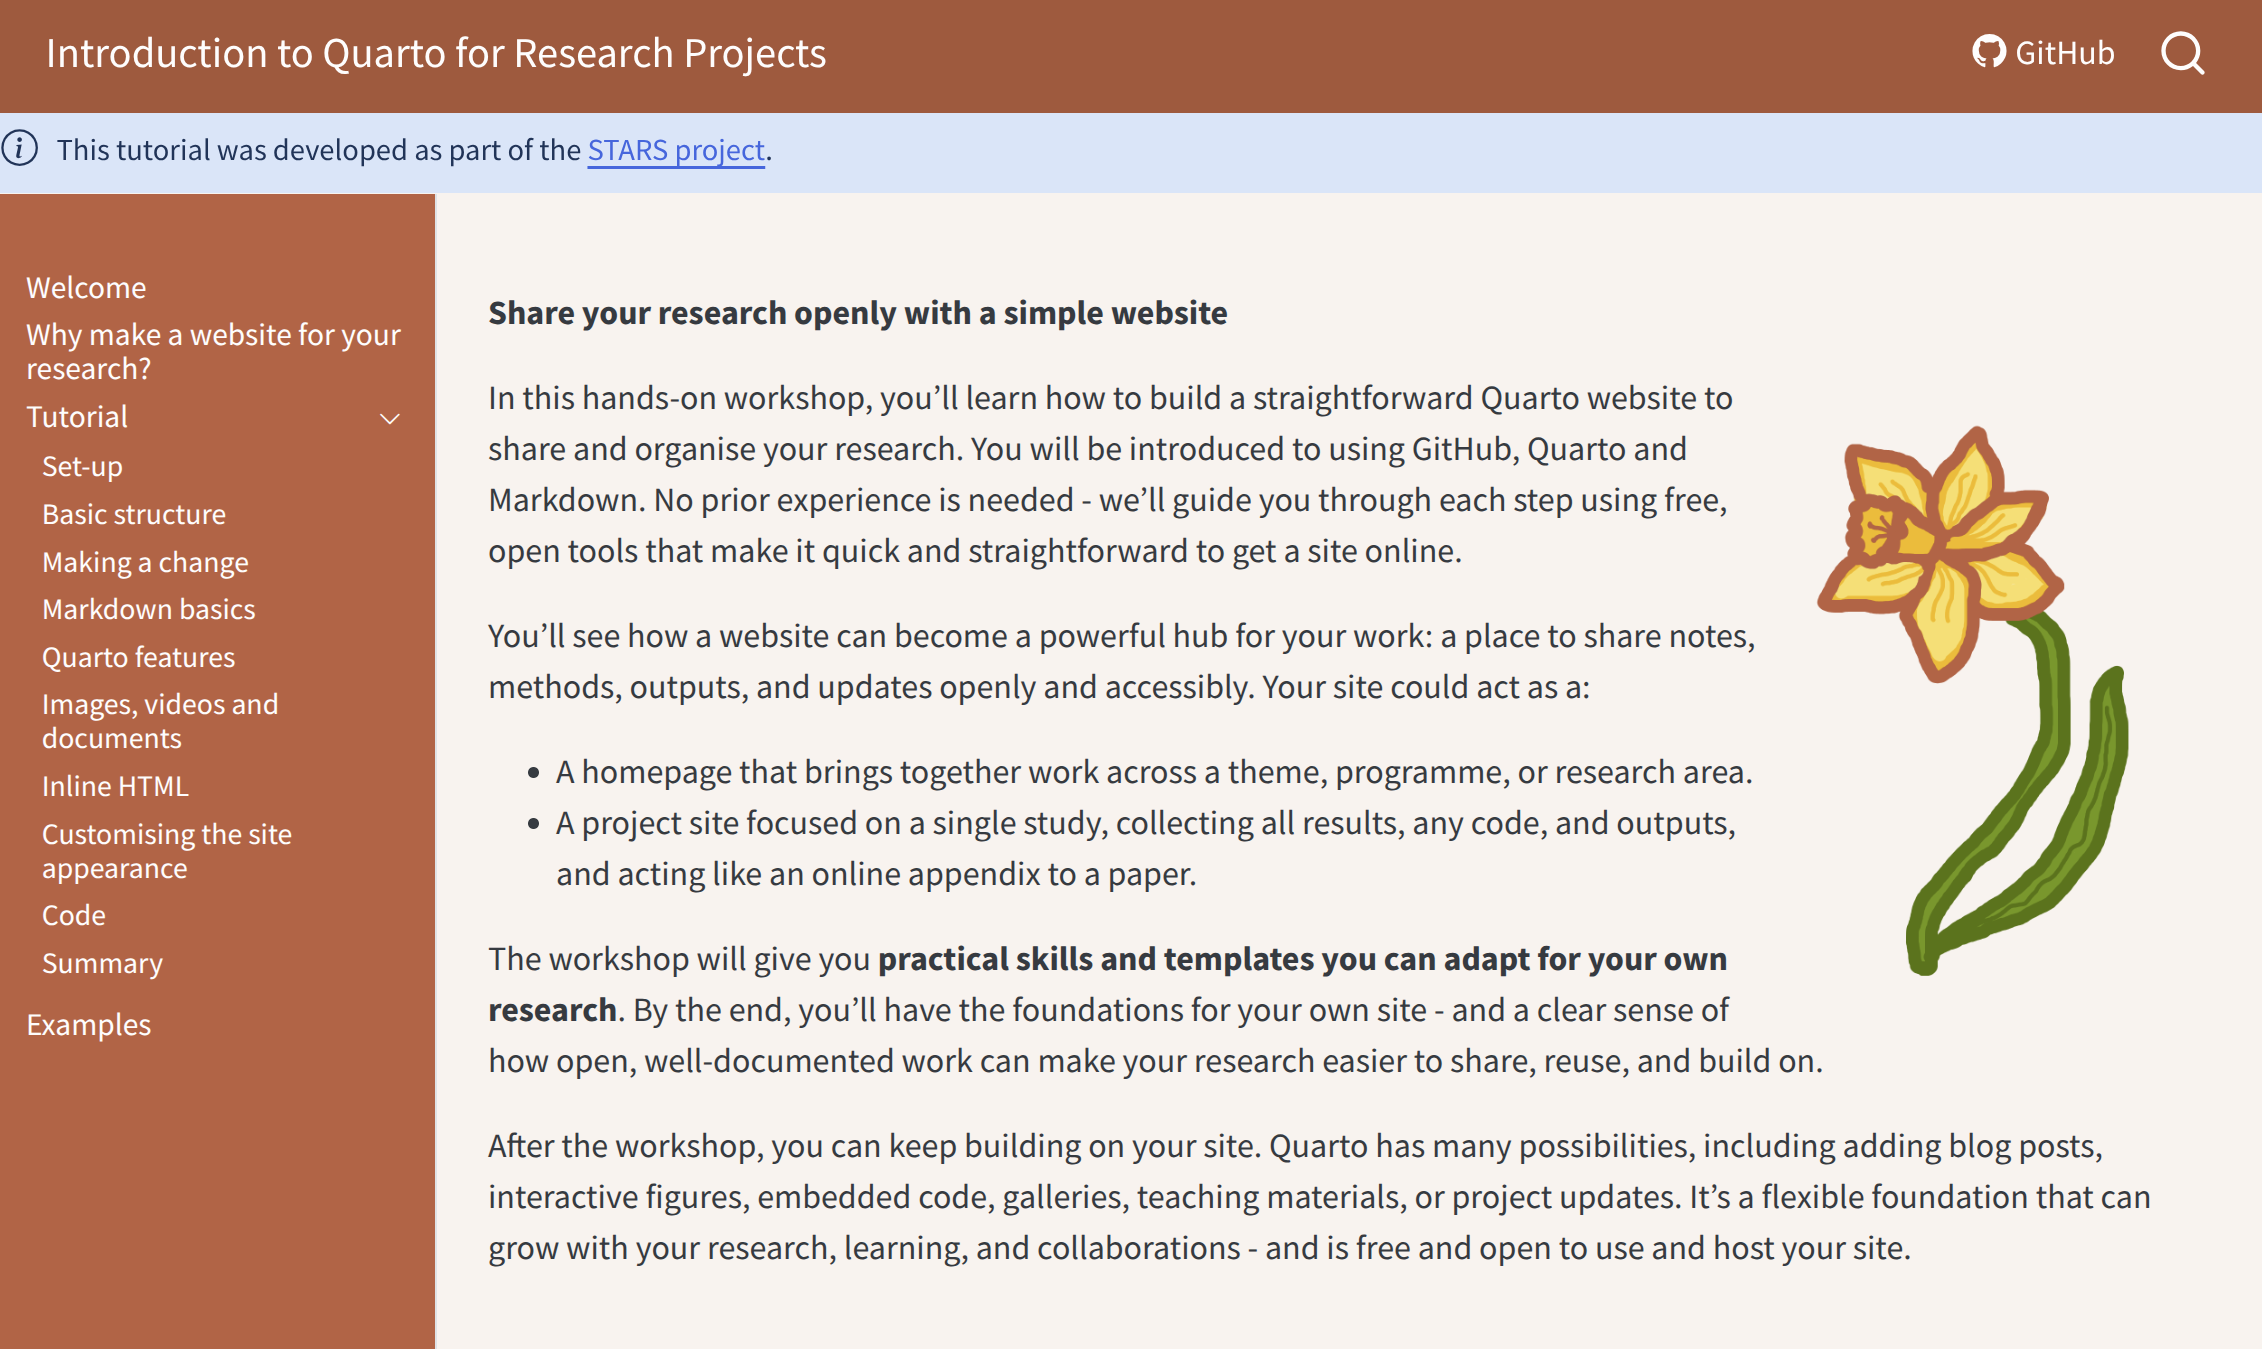Viewport: 2262px width, 1349px height.
Task: Select the Code sidebar item
Action: pos(74,915)
